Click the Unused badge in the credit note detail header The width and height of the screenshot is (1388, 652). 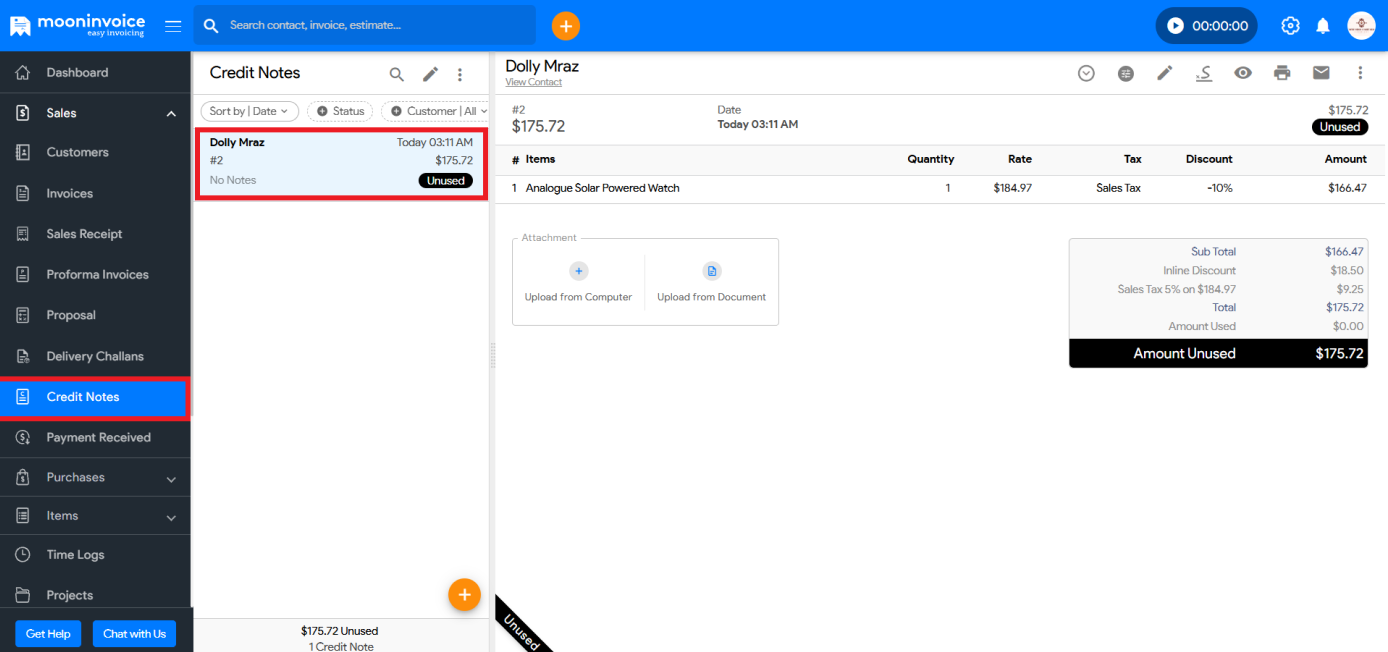(1340, 127)
